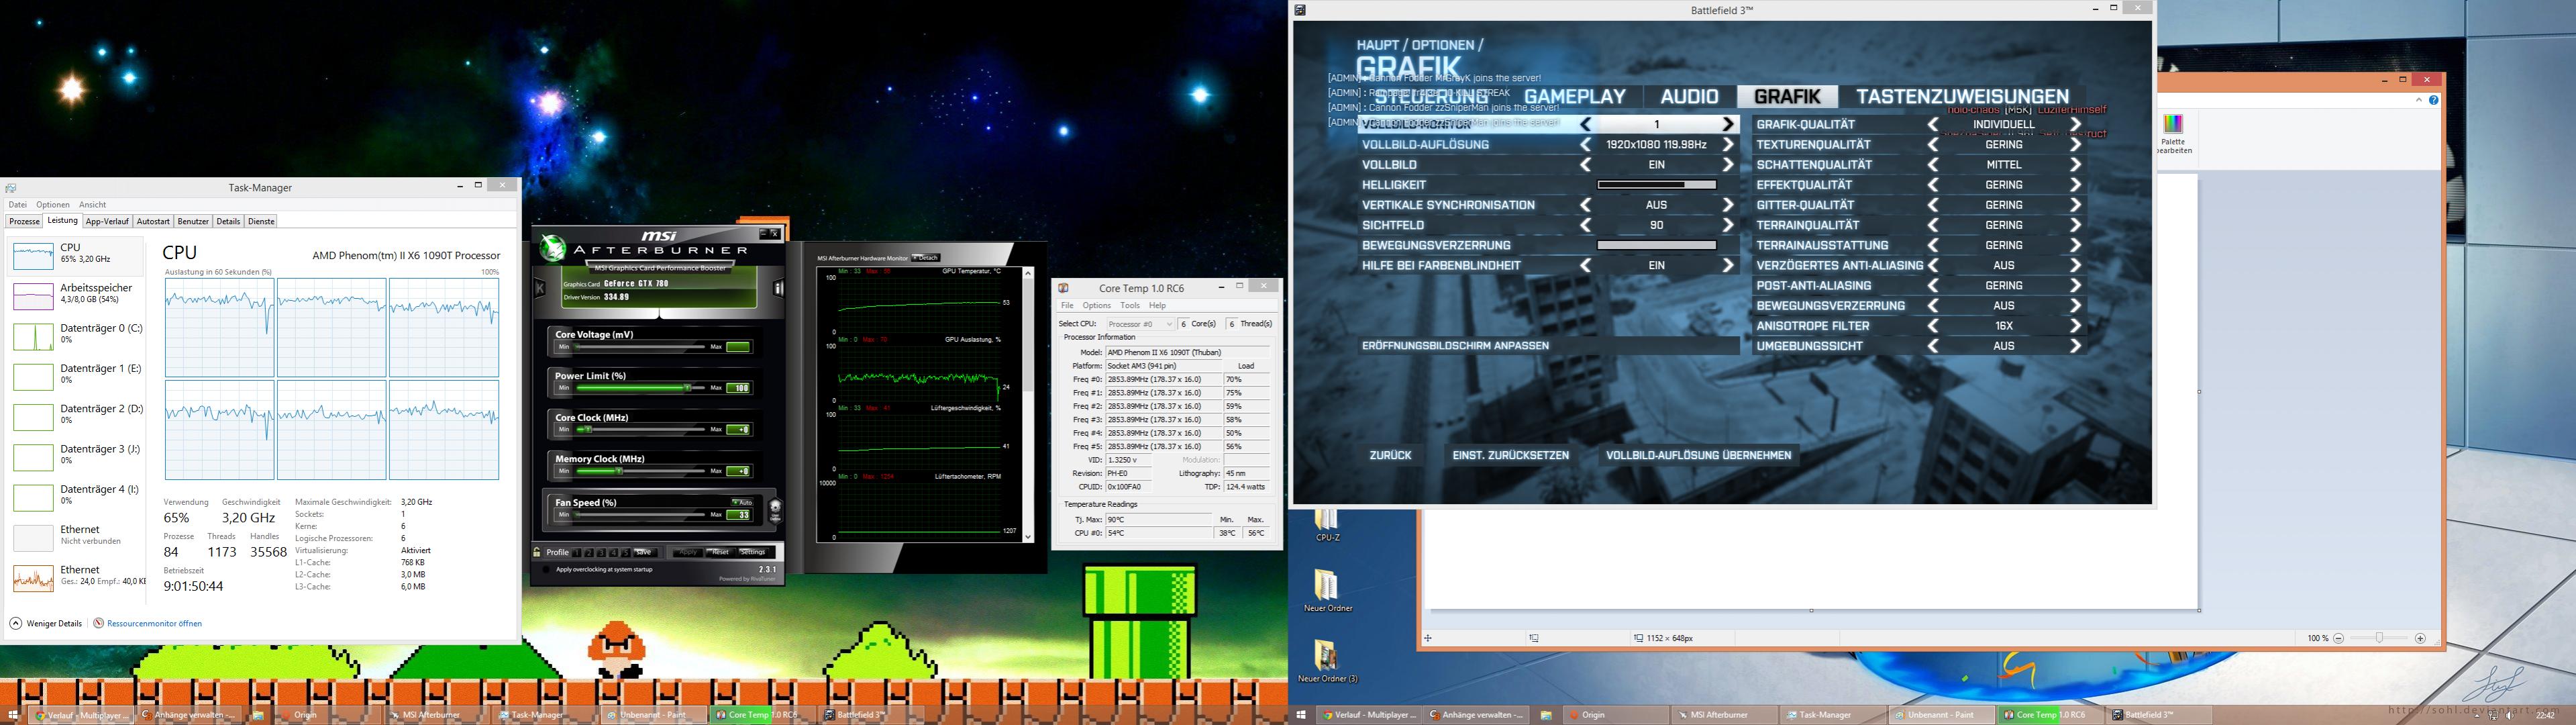
Task: Click the Paint help question mark icon
Action: click(2433, 100)
